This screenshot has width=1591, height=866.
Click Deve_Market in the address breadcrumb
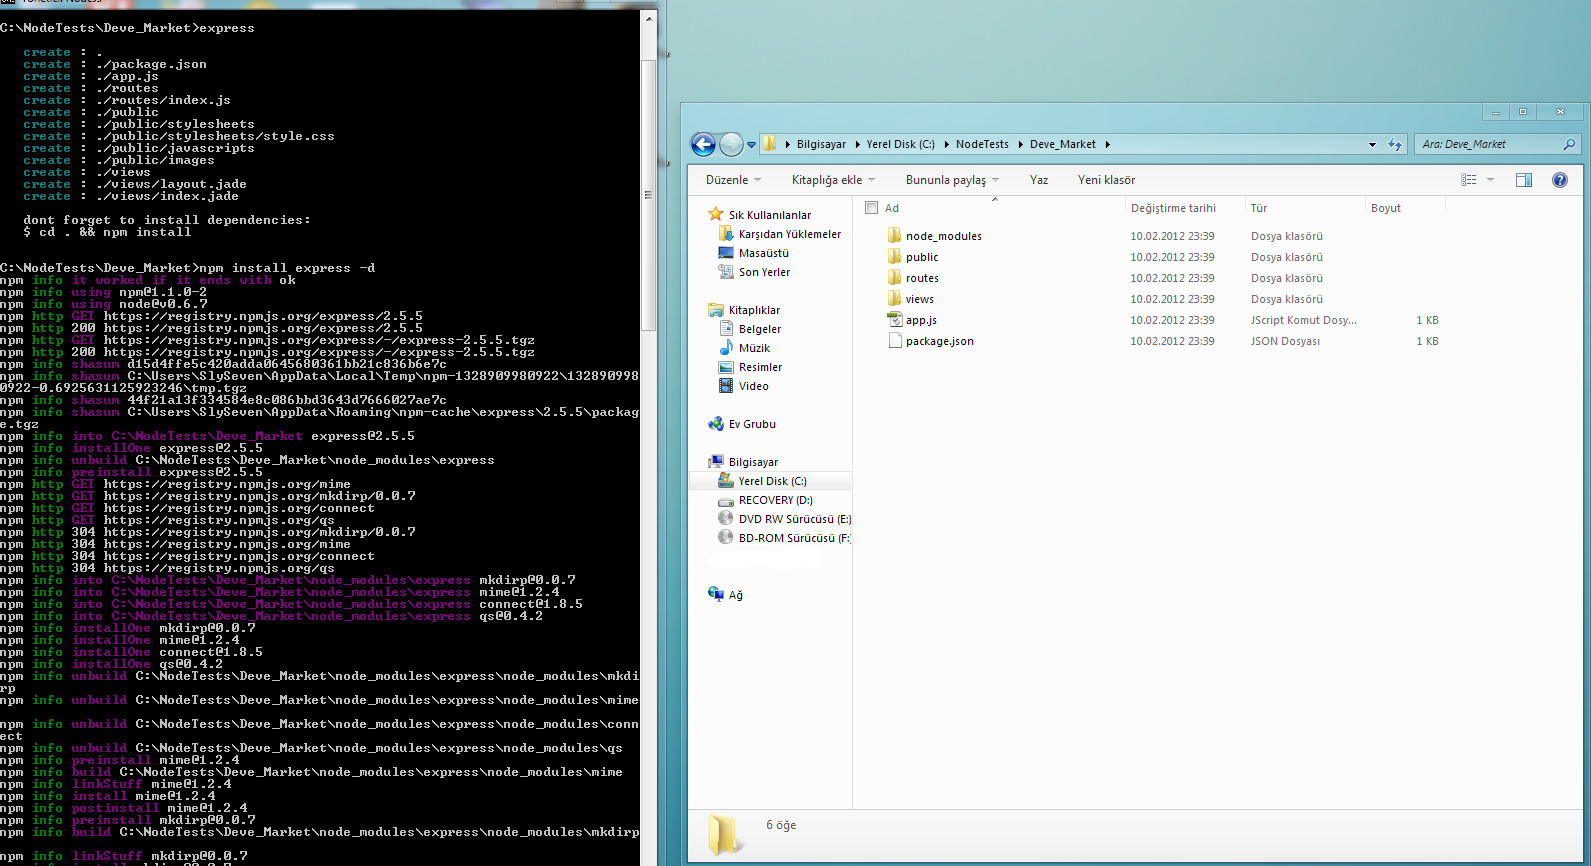[x=1062, y=145]
